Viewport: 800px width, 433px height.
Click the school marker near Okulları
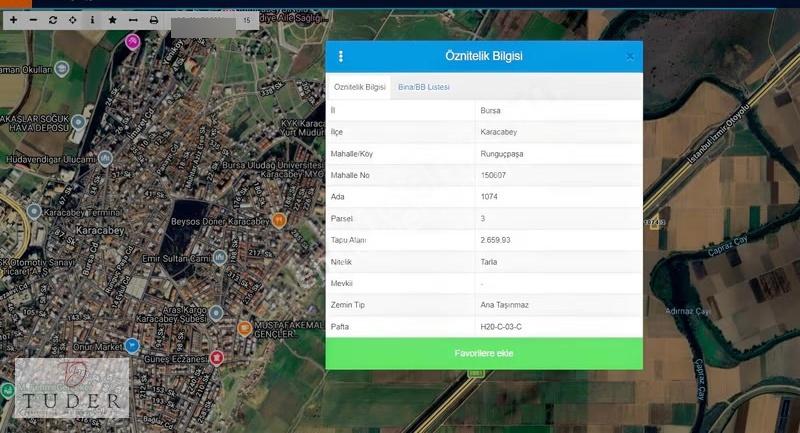62,68
